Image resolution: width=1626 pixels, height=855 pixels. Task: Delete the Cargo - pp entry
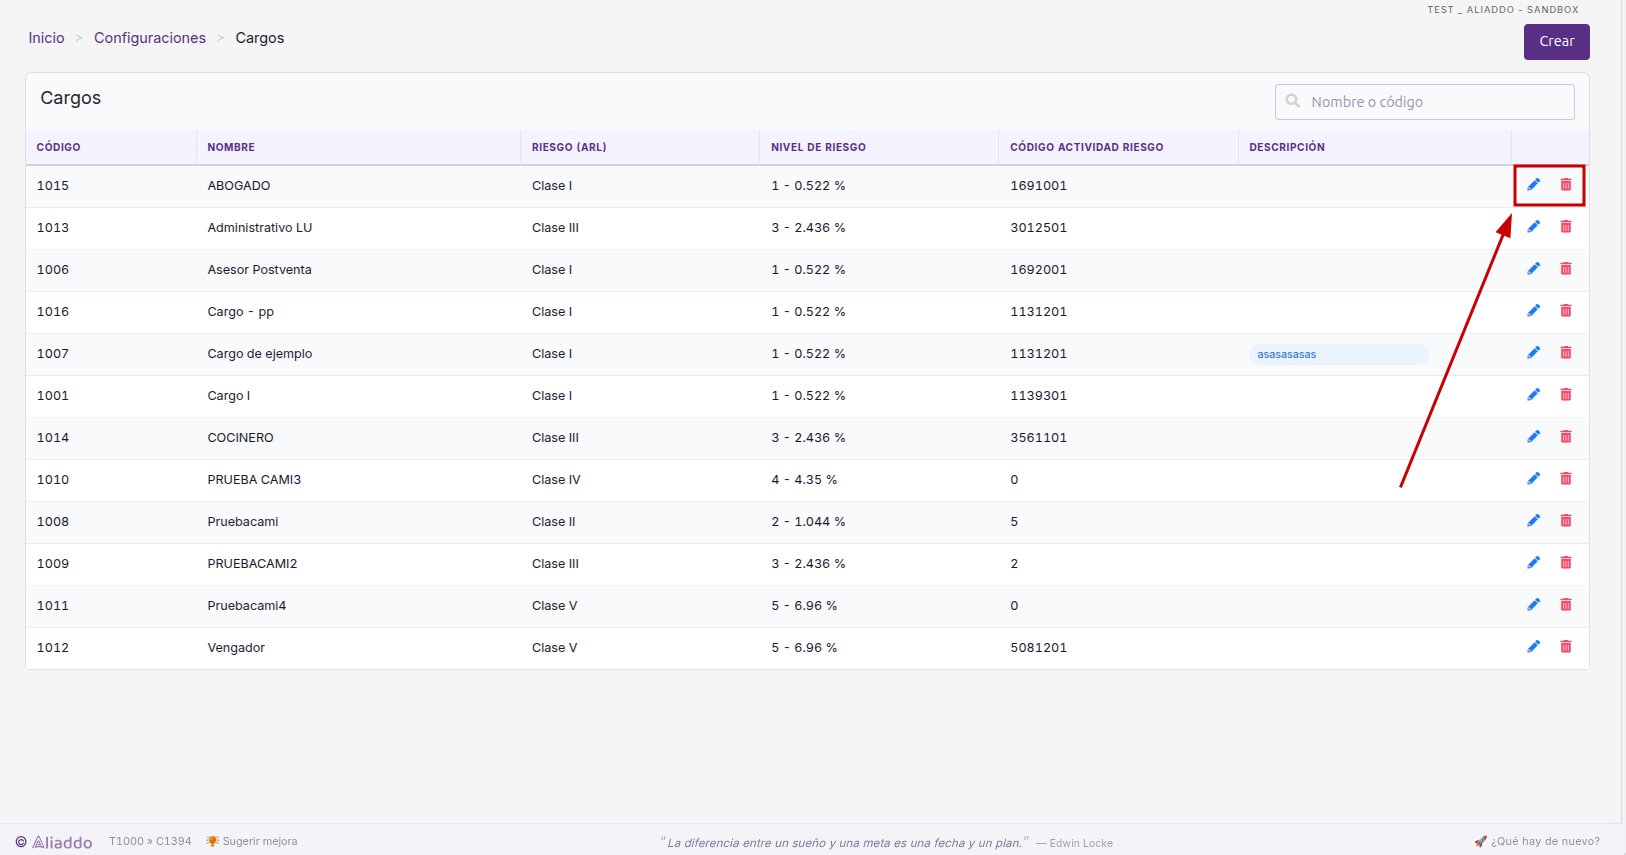(x=1566, y=311)
